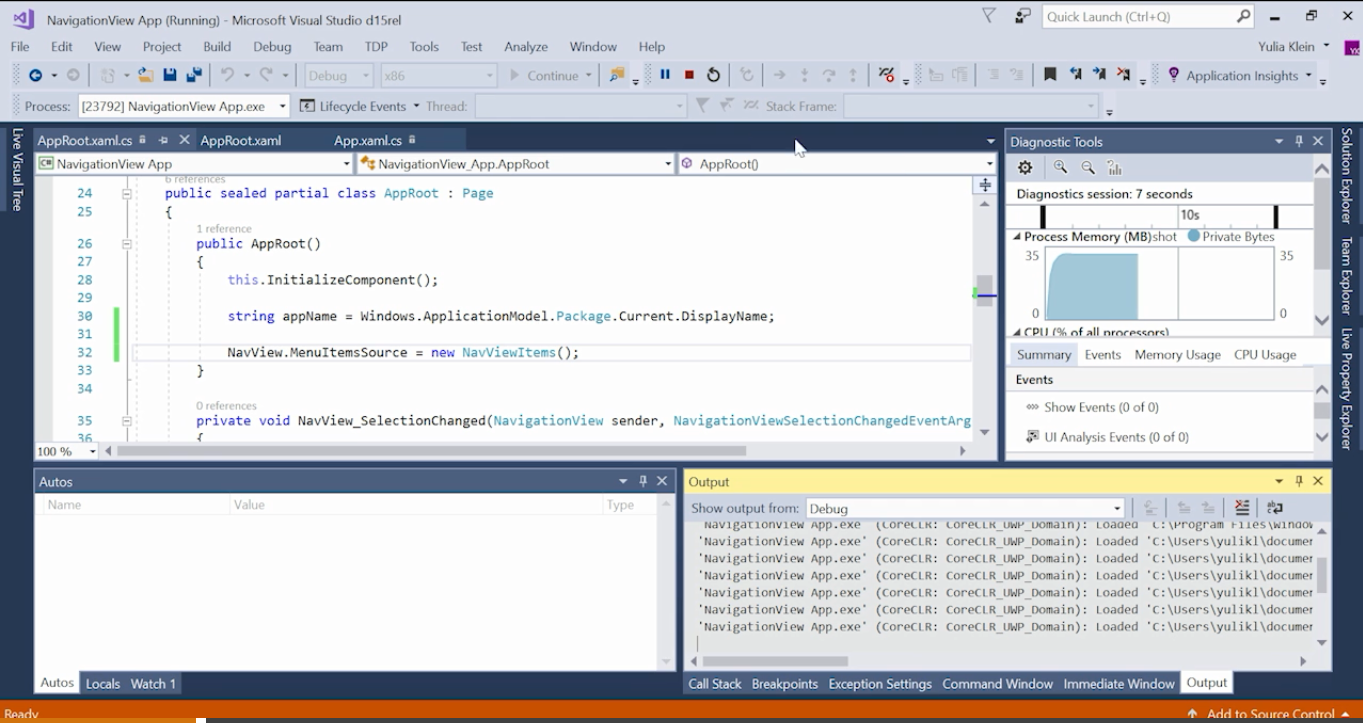Click the IntelliTrace events toolbar icon
Viewport: 1363px width, 723px height.
(x=886, y=75)
